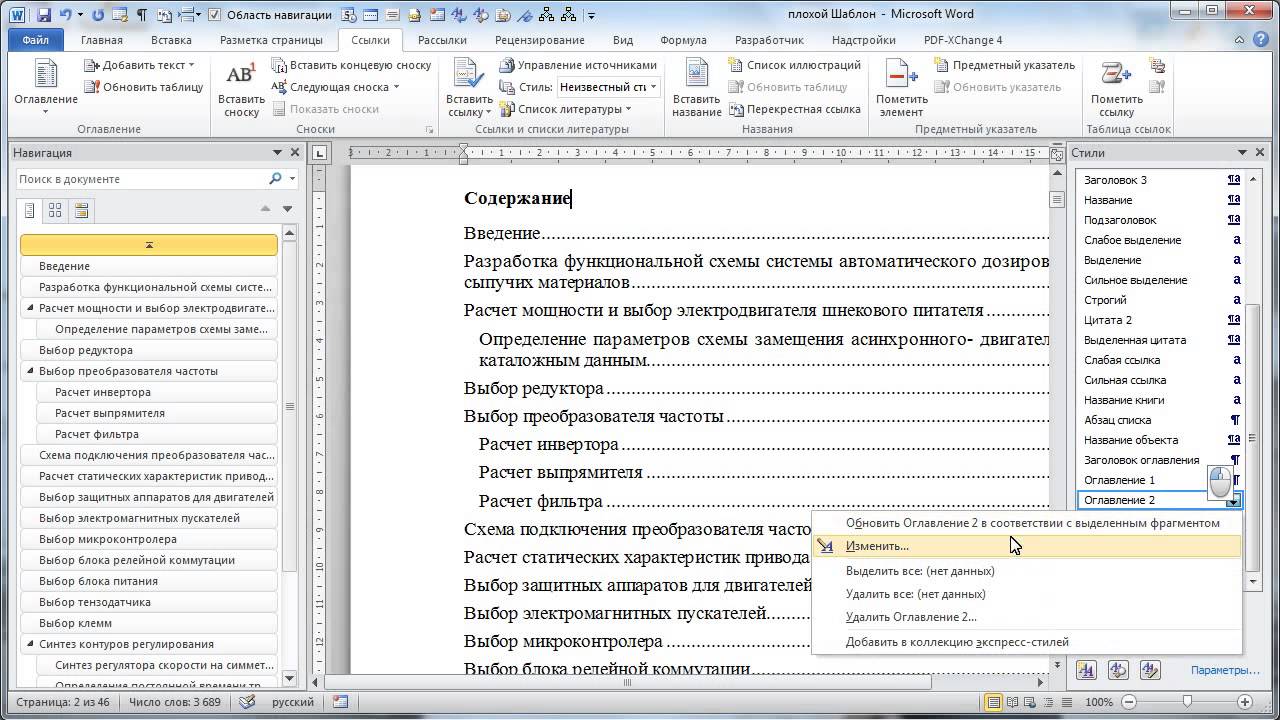Switch to print layout view in status bar
Screen dimensions: 1280x720
(x=995, y=702)
